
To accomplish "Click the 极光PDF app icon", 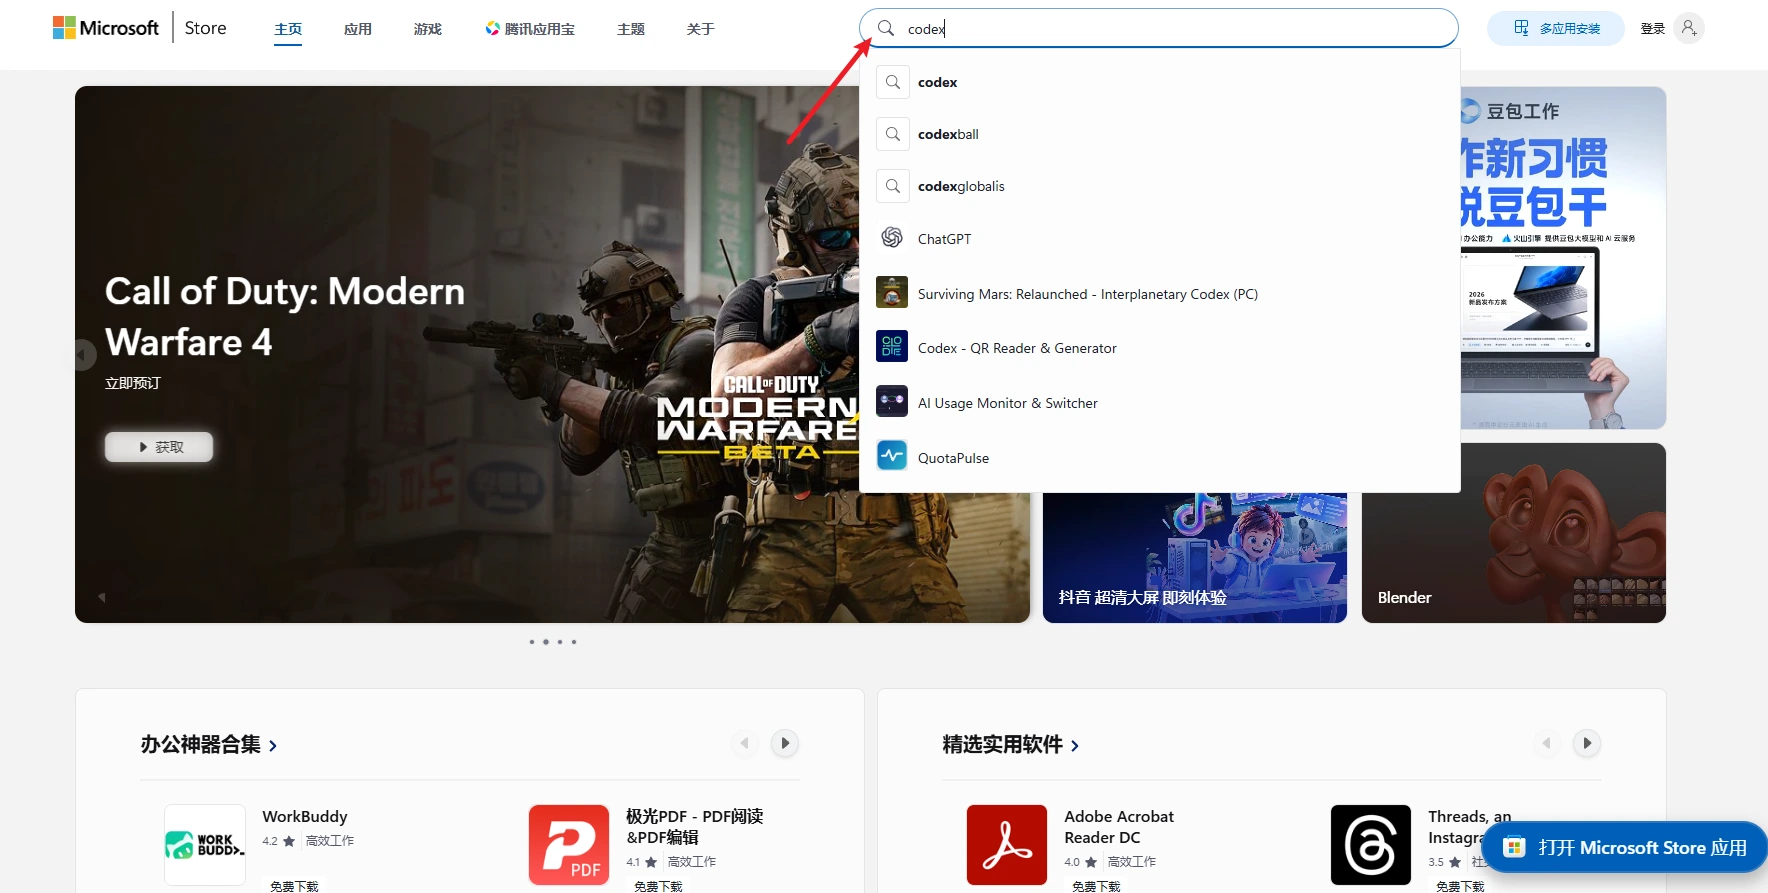I will coord(569,845).
